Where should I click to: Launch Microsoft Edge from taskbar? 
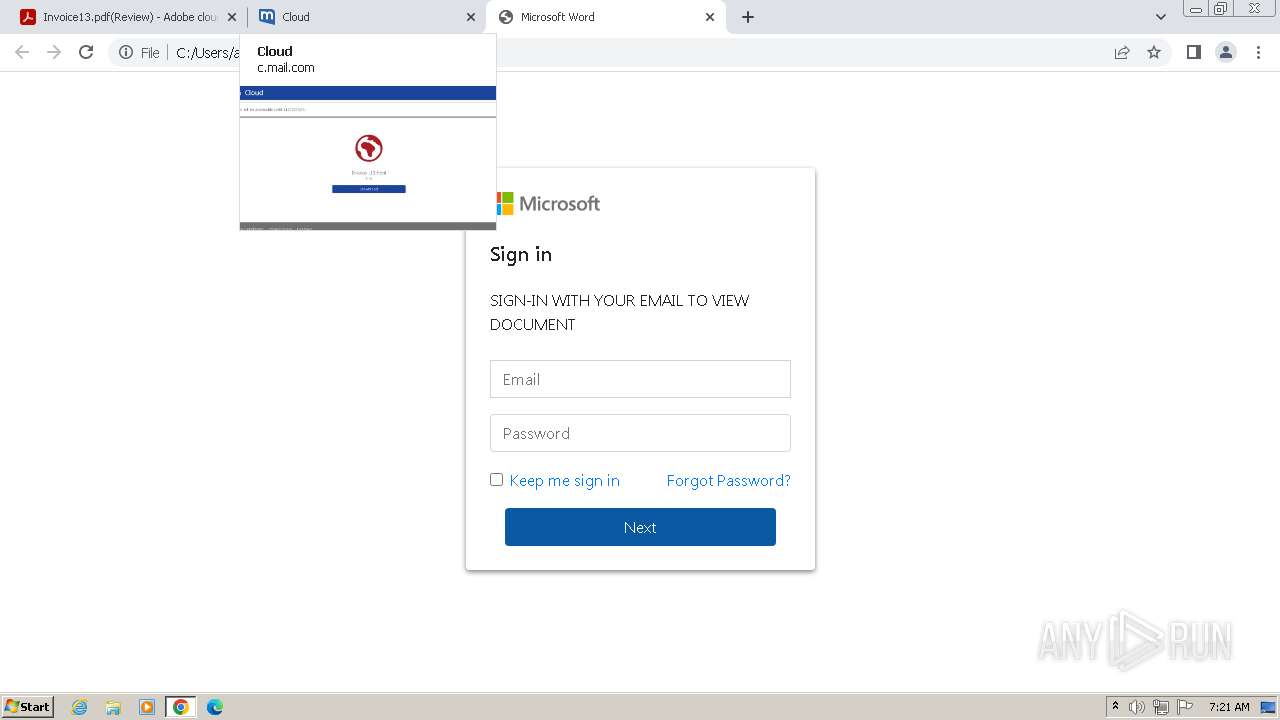215,707
